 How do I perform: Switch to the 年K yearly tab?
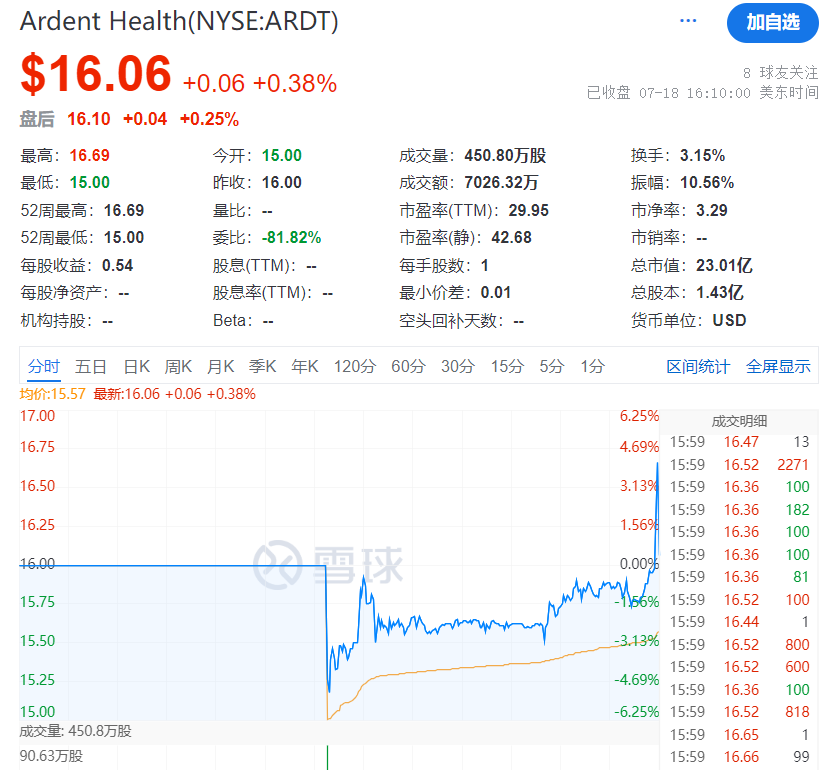303,366
